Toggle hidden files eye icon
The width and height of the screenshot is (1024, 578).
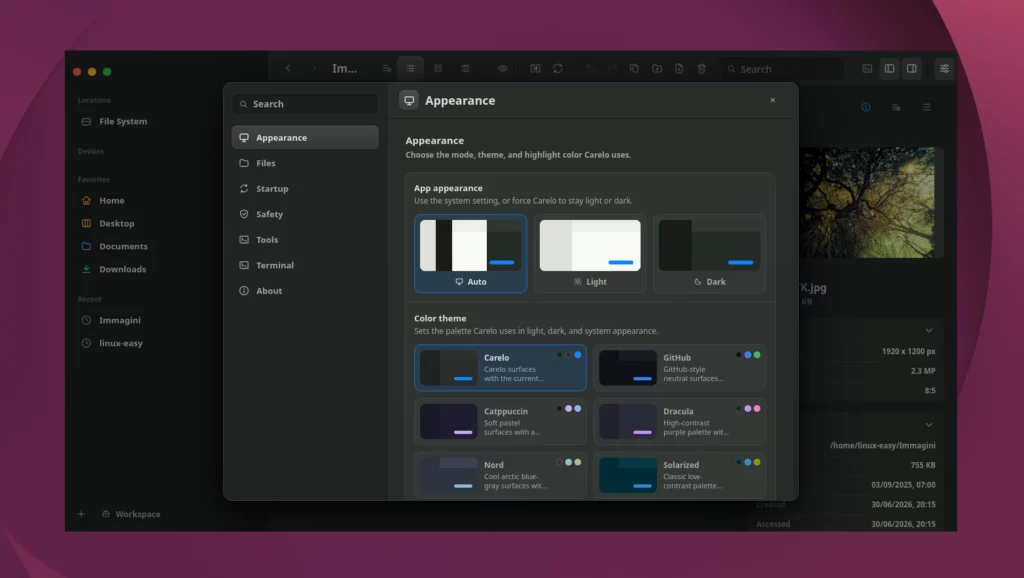(x=502, y=68)
